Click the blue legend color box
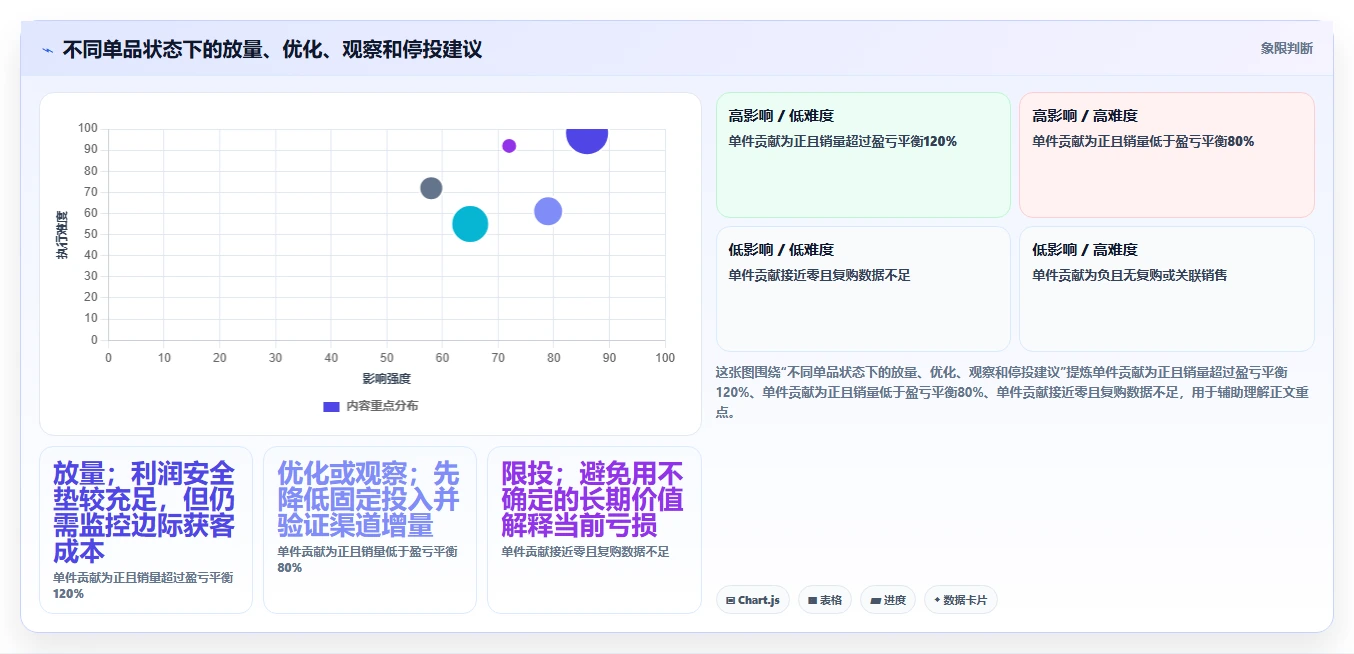The height and width of the screenshot is (654, 1354). click(x=331, y=406)
